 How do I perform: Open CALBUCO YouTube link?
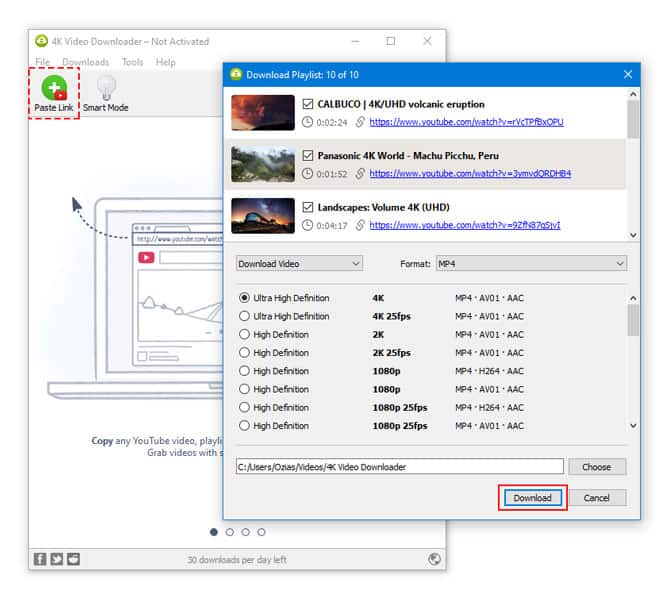466,122
